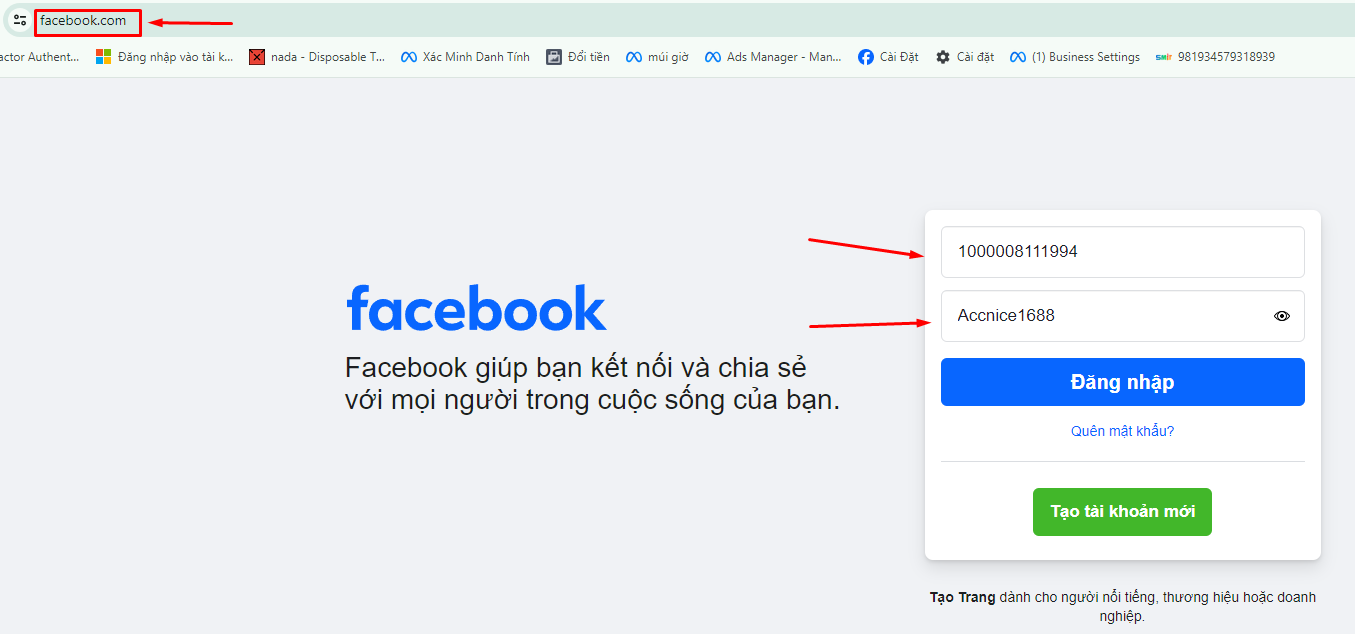Open the '(1) Business Settings' bookmark

coord(1075,57)
